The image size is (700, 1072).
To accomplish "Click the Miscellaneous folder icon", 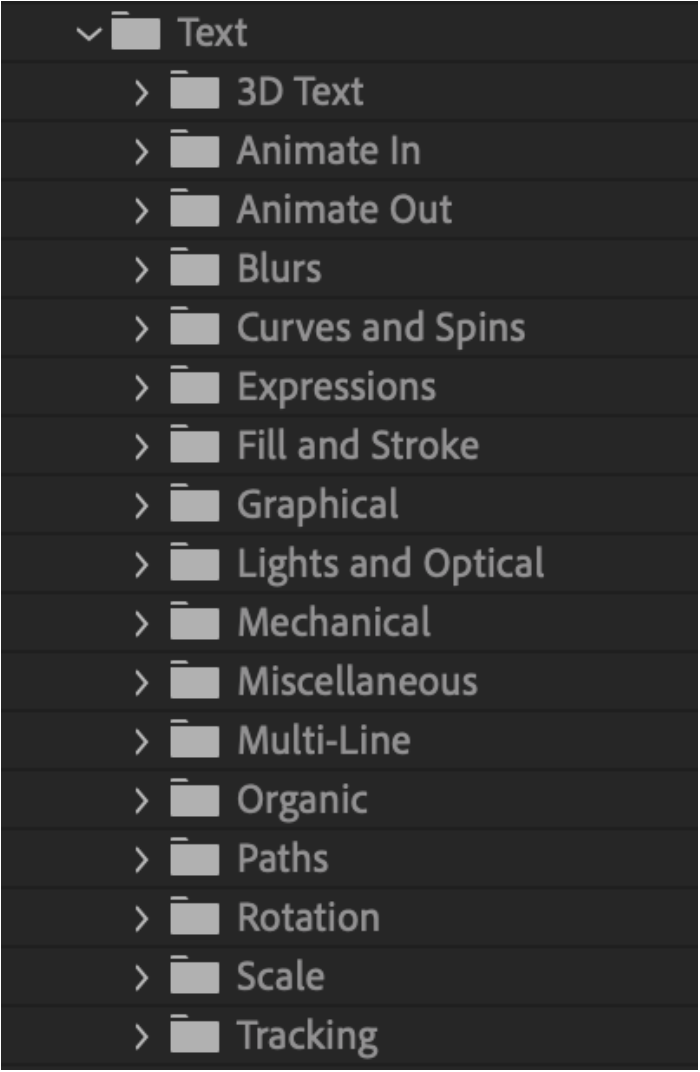I will pos(195,680).
